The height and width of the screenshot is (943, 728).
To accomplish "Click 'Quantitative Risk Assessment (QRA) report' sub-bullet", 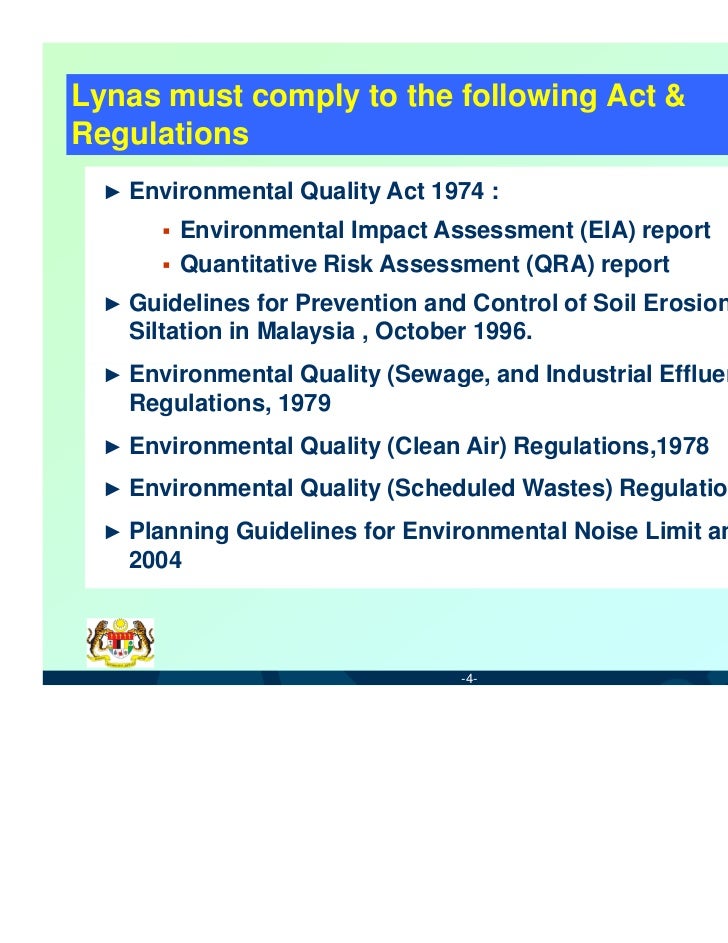I will point(425,264).
